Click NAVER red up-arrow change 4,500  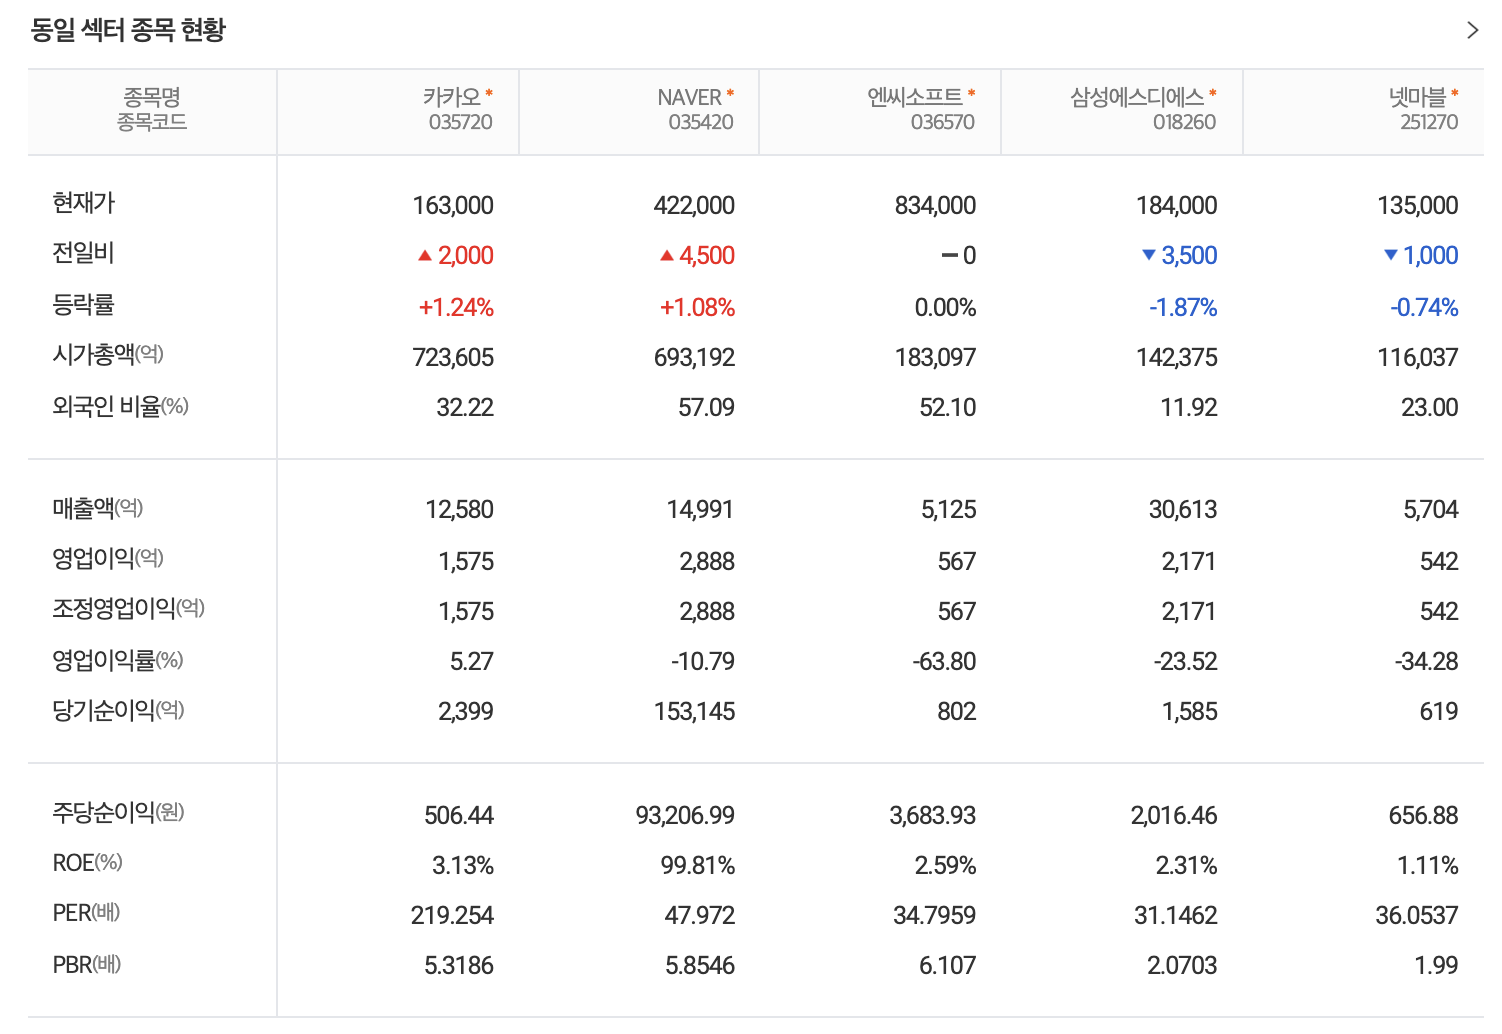tap(697, 255)
